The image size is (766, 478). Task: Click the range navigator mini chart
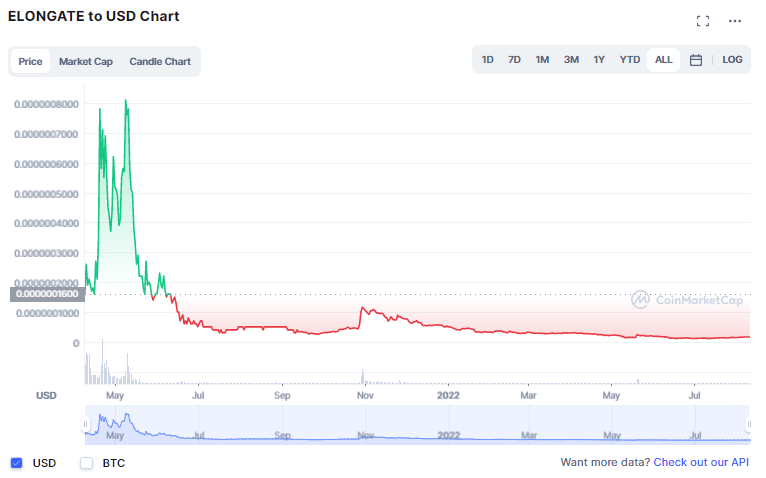[417, 425]
